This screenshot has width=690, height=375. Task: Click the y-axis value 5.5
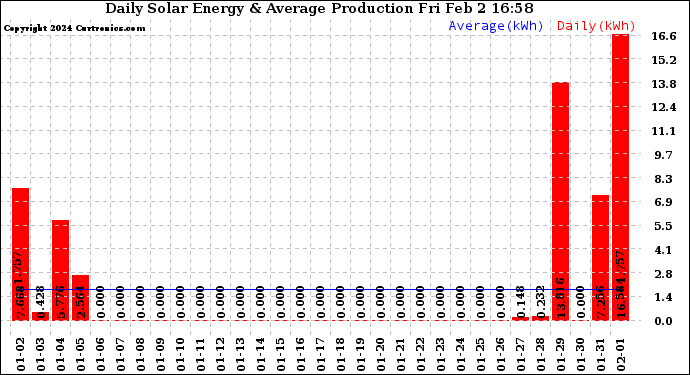(x=664, y=226)
